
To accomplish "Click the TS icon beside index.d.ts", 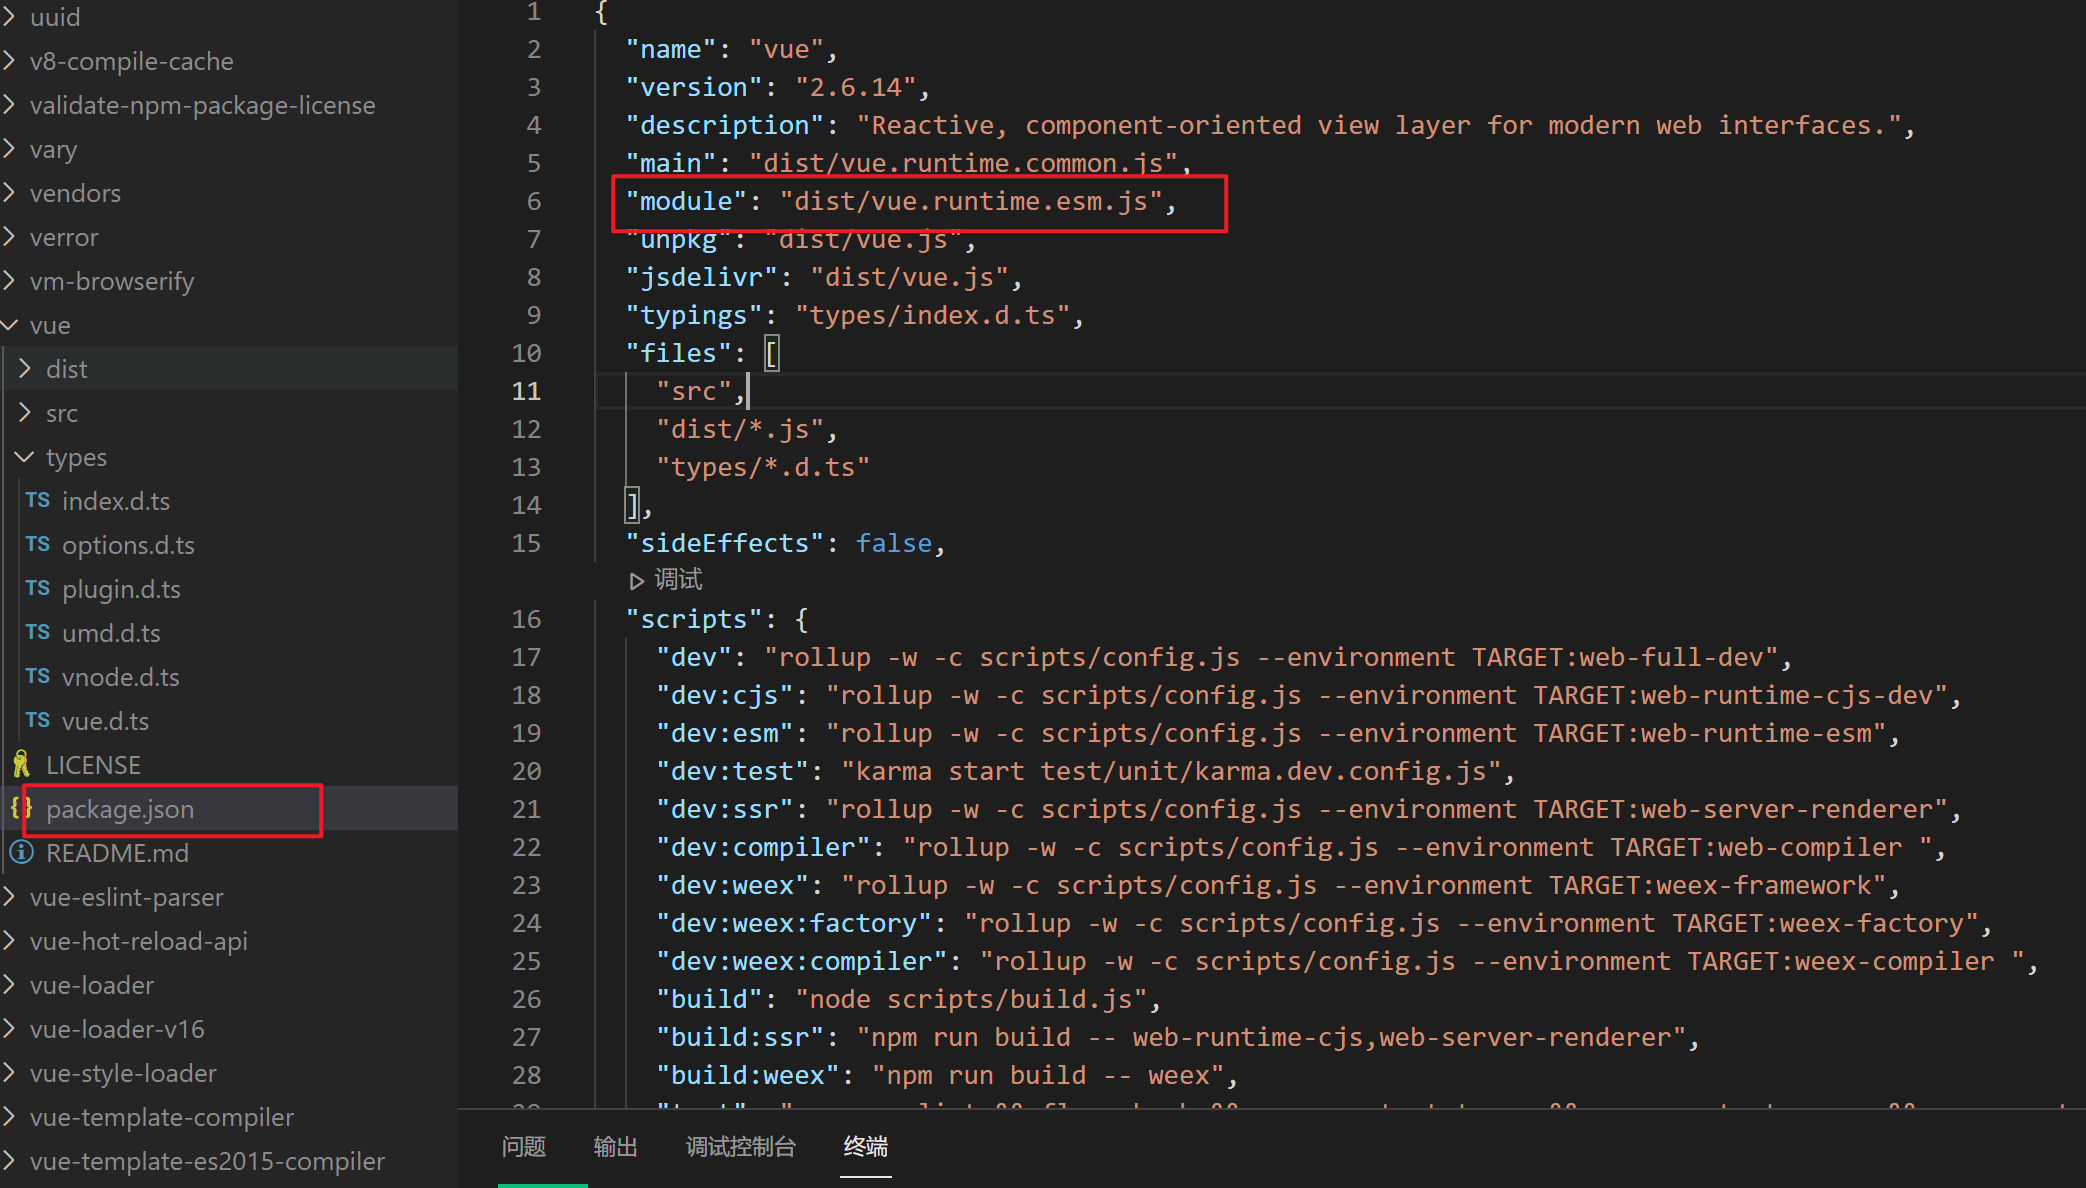I will click(x=38, y=500).
